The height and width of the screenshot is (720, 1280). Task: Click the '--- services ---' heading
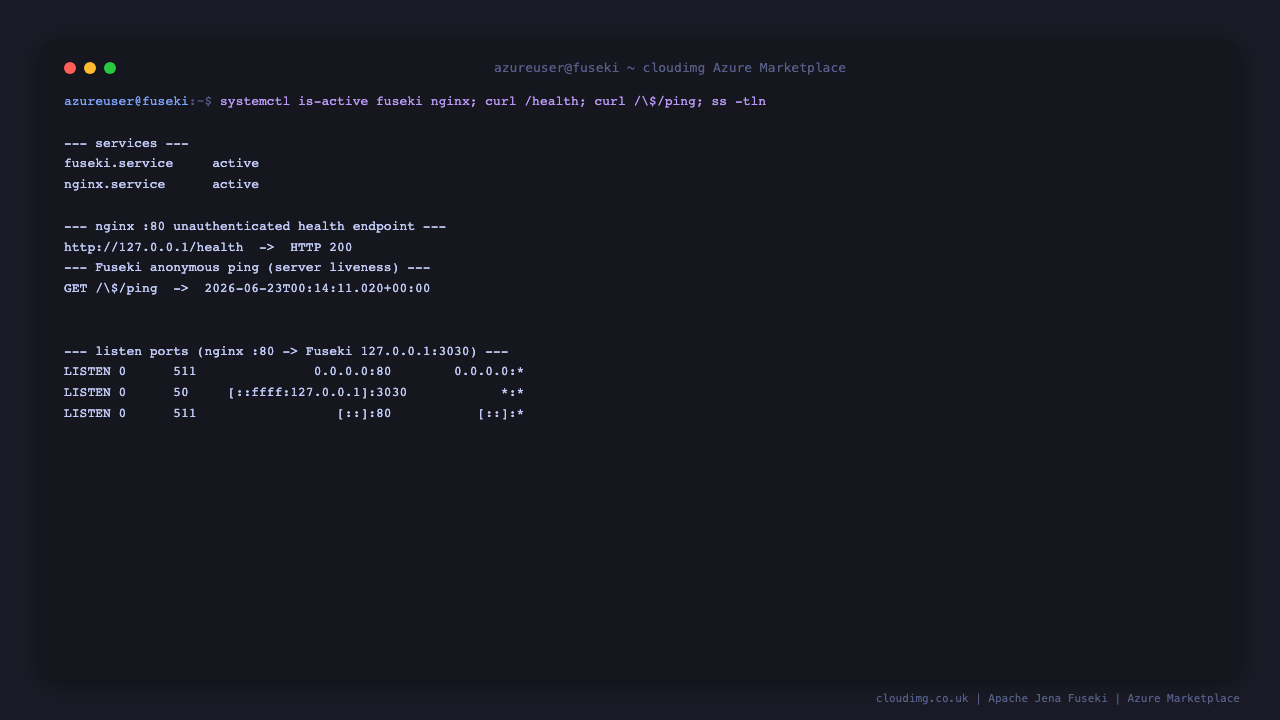(x=126, y=143)
